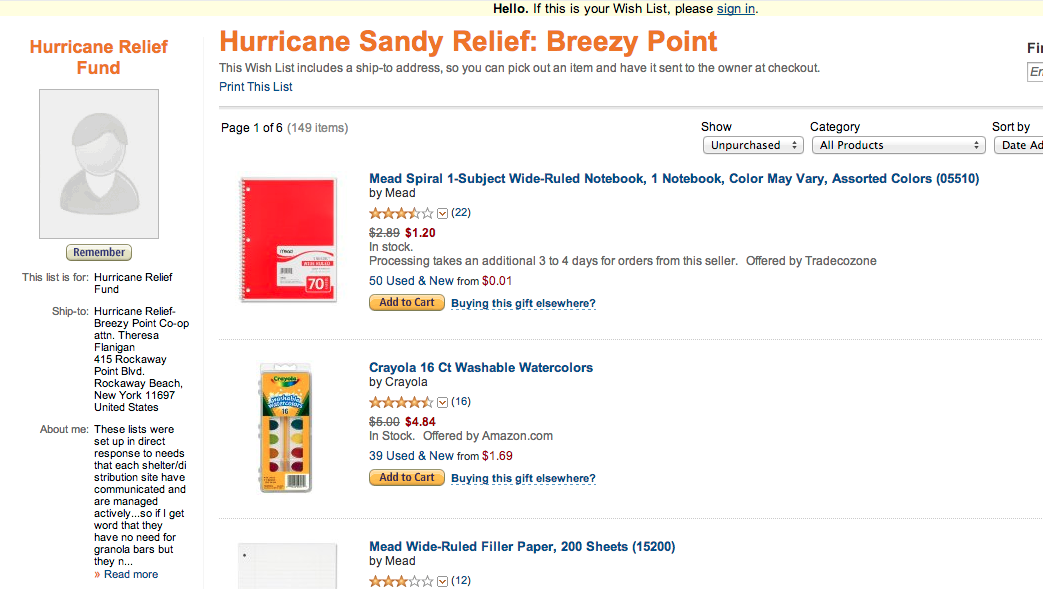Open the Show Unpurchased dropdown

pos(753,145)
